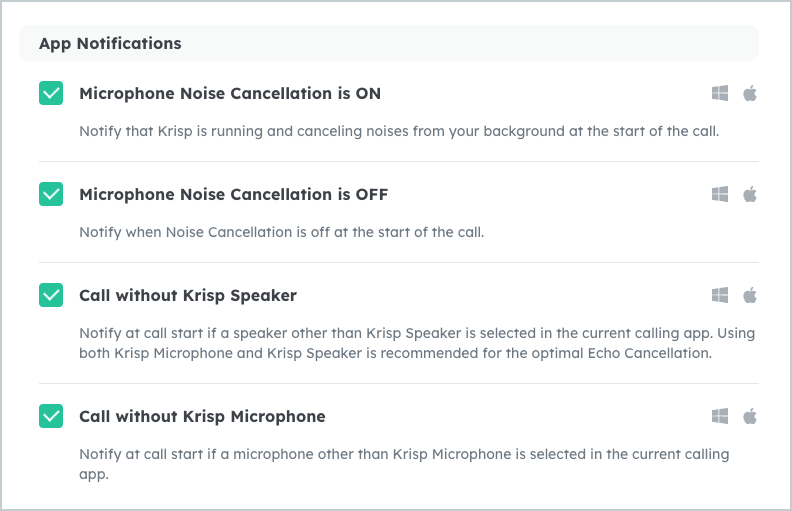Viewport: 792px width, 511px height.
Task: Click the Echo Cancellation recommendation description
Action: point(417,343)
